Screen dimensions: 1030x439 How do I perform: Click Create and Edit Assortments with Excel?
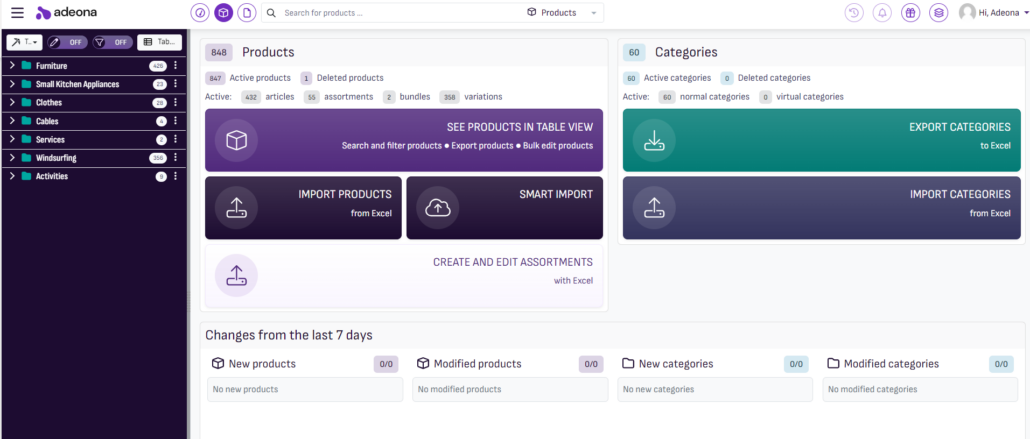tap(404, 276)
